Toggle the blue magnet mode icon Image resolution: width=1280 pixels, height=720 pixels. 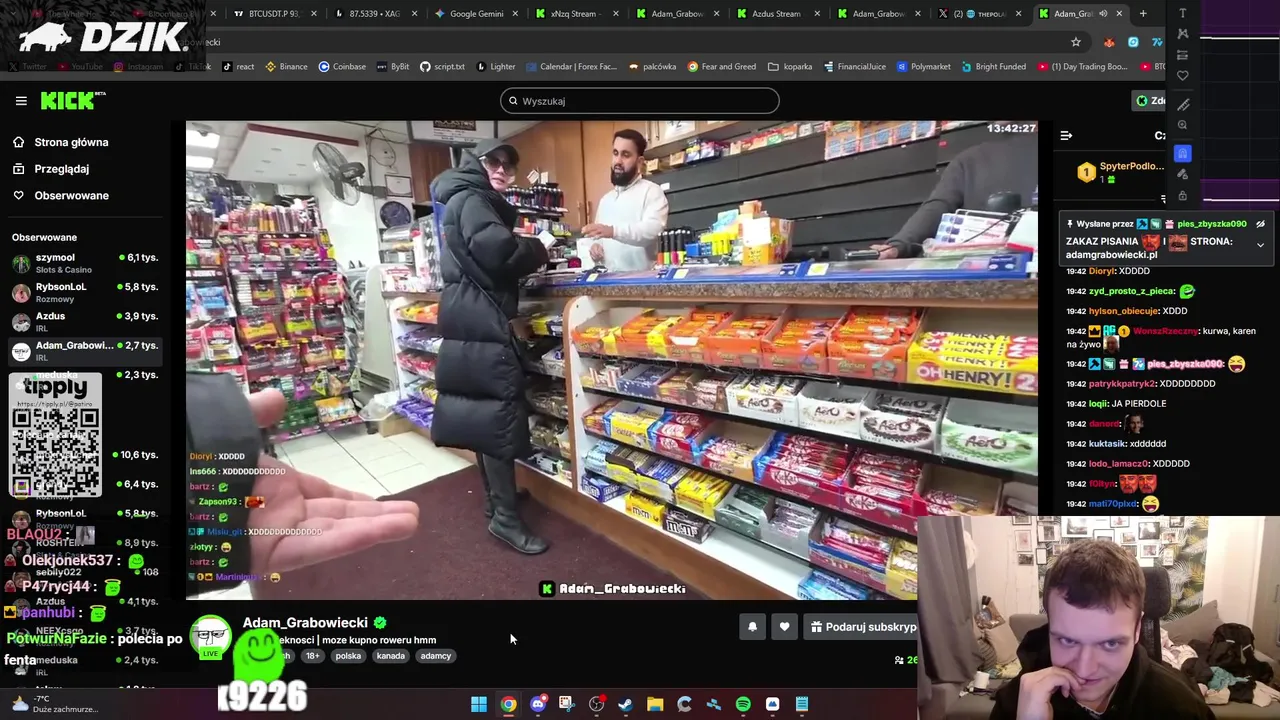pyautogui.click(x=1183, y=153)
